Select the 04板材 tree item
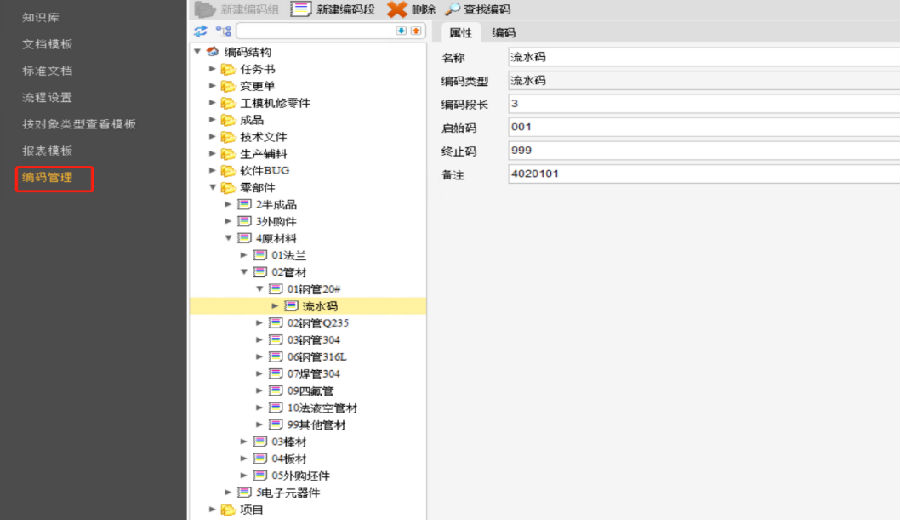The width and height of the screenshot is (900, 520). tap(289, 459)
